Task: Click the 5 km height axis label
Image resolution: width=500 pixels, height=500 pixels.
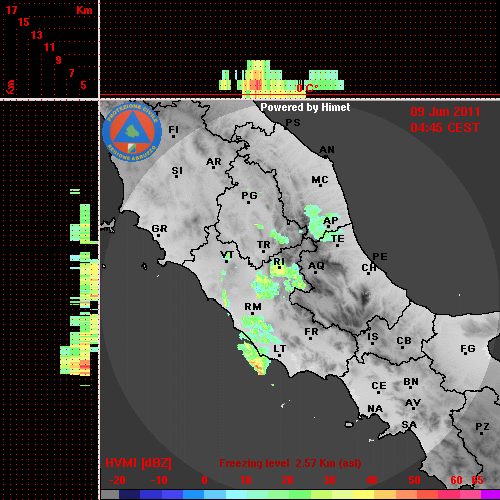Action: click(83, 85)
